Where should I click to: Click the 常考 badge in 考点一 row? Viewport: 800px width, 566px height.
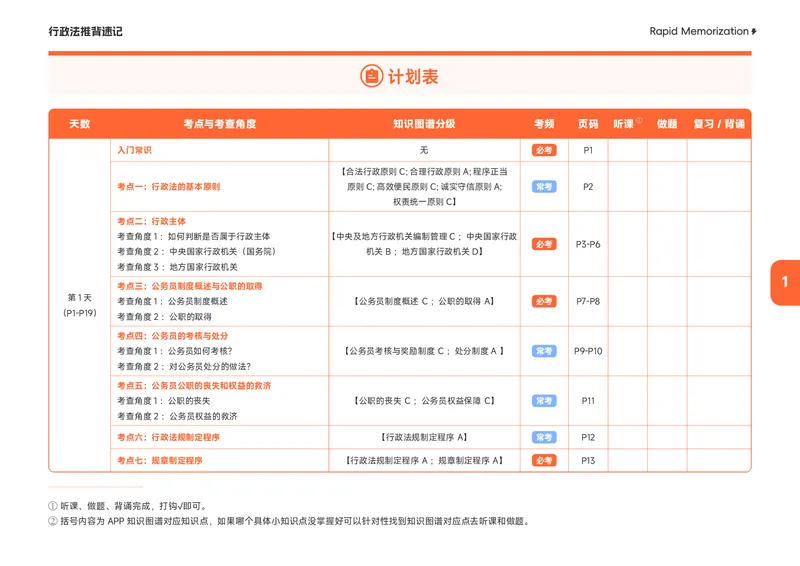pos(544,187)
